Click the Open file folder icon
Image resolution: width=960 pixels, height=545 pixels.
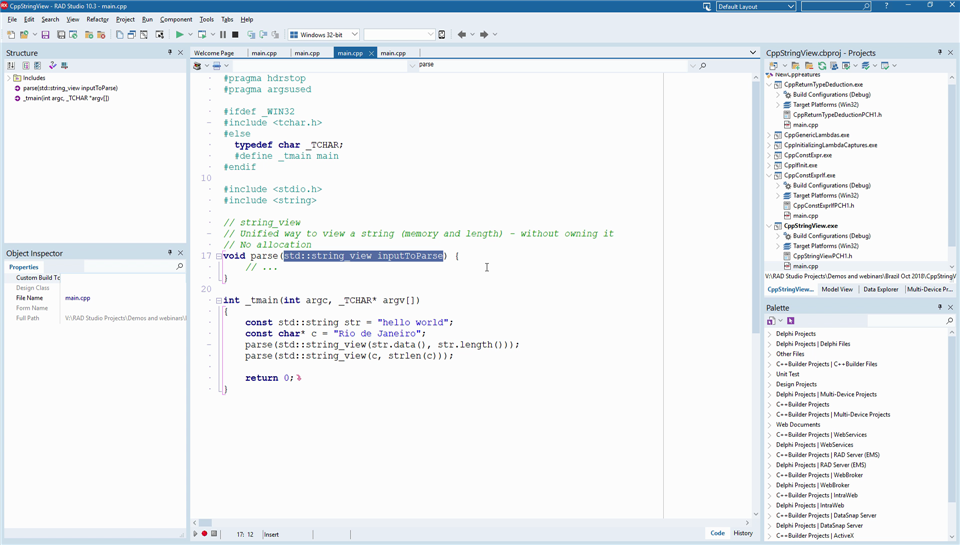(24, 35)
